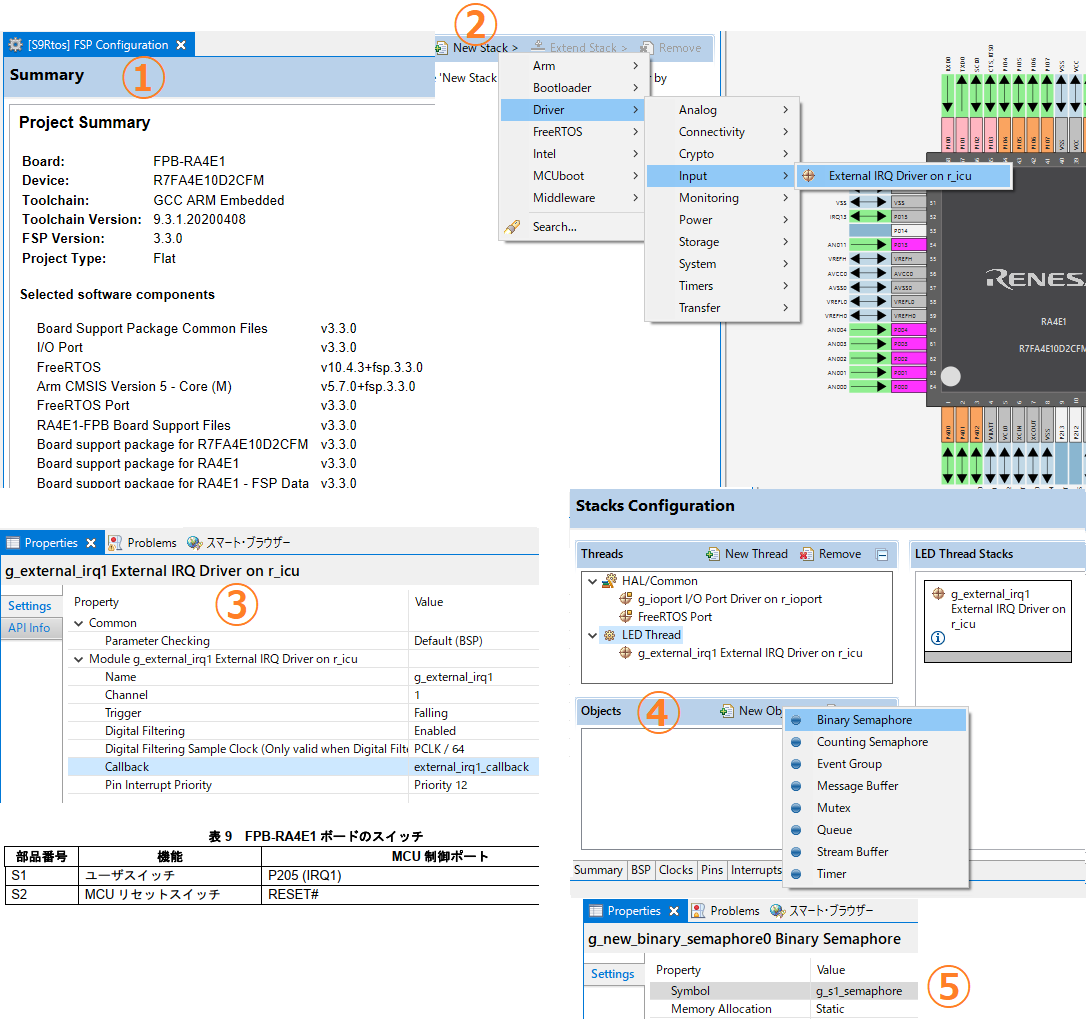The image size is (1086, 1020).
Task: Choose Queue from object list
Action: click(x=875, y=830)
